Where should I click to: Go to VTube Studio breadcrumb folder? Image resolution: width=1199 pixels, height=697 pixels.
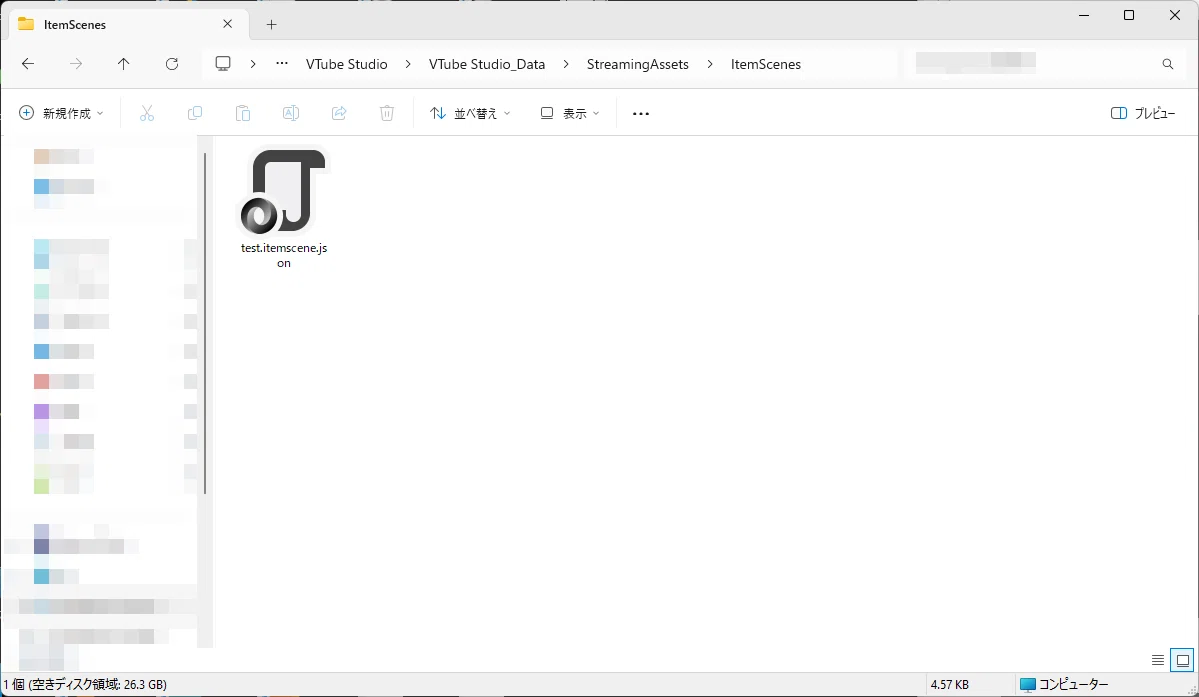click(346, 64)
